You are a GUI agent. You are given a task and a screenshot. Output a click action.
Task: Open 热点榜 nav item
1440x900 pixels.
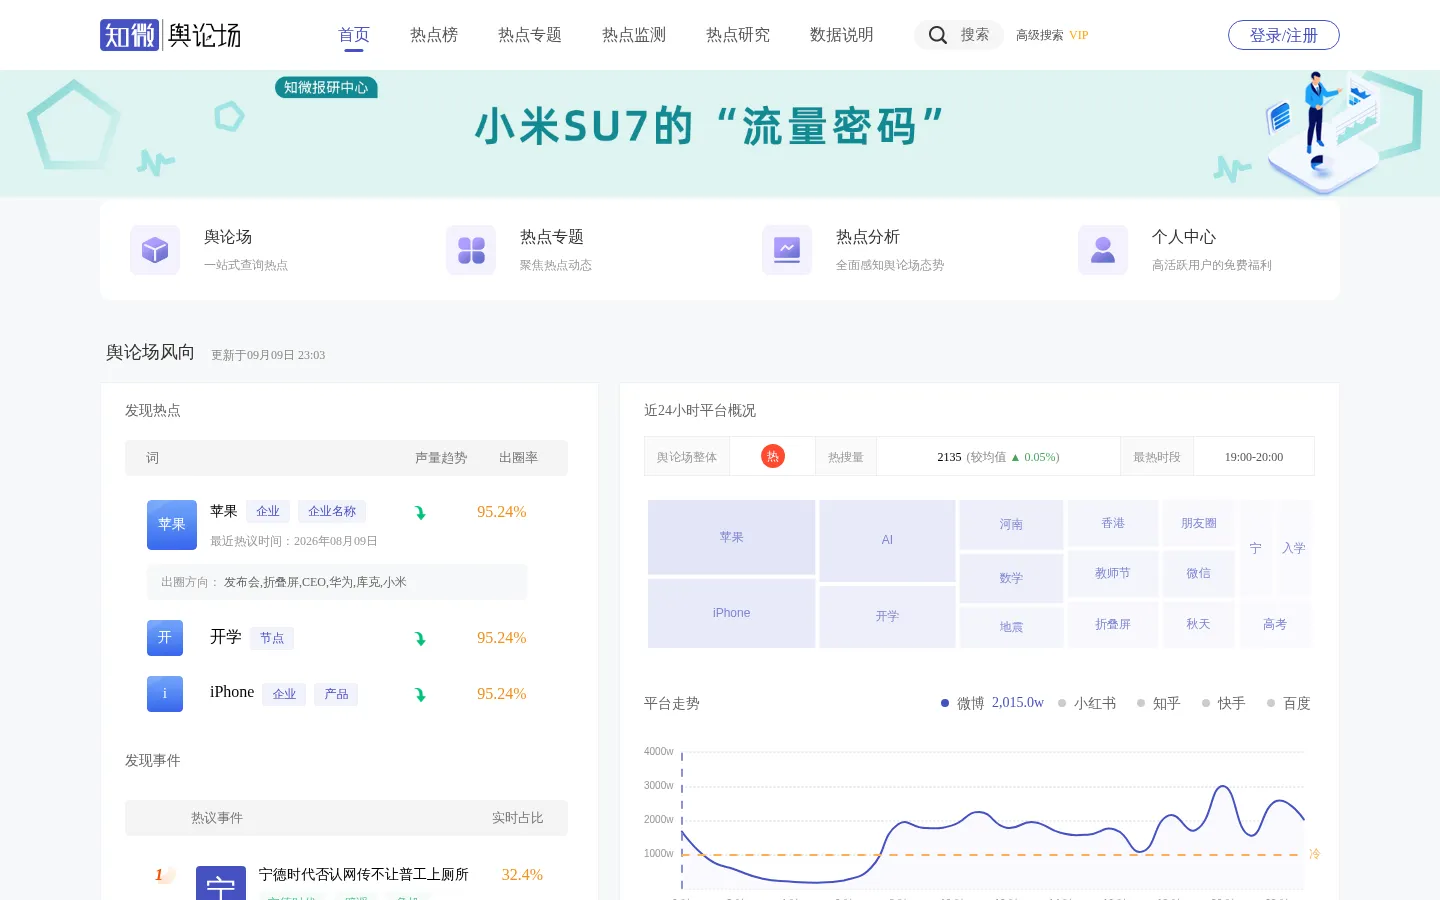coord(434,35)
